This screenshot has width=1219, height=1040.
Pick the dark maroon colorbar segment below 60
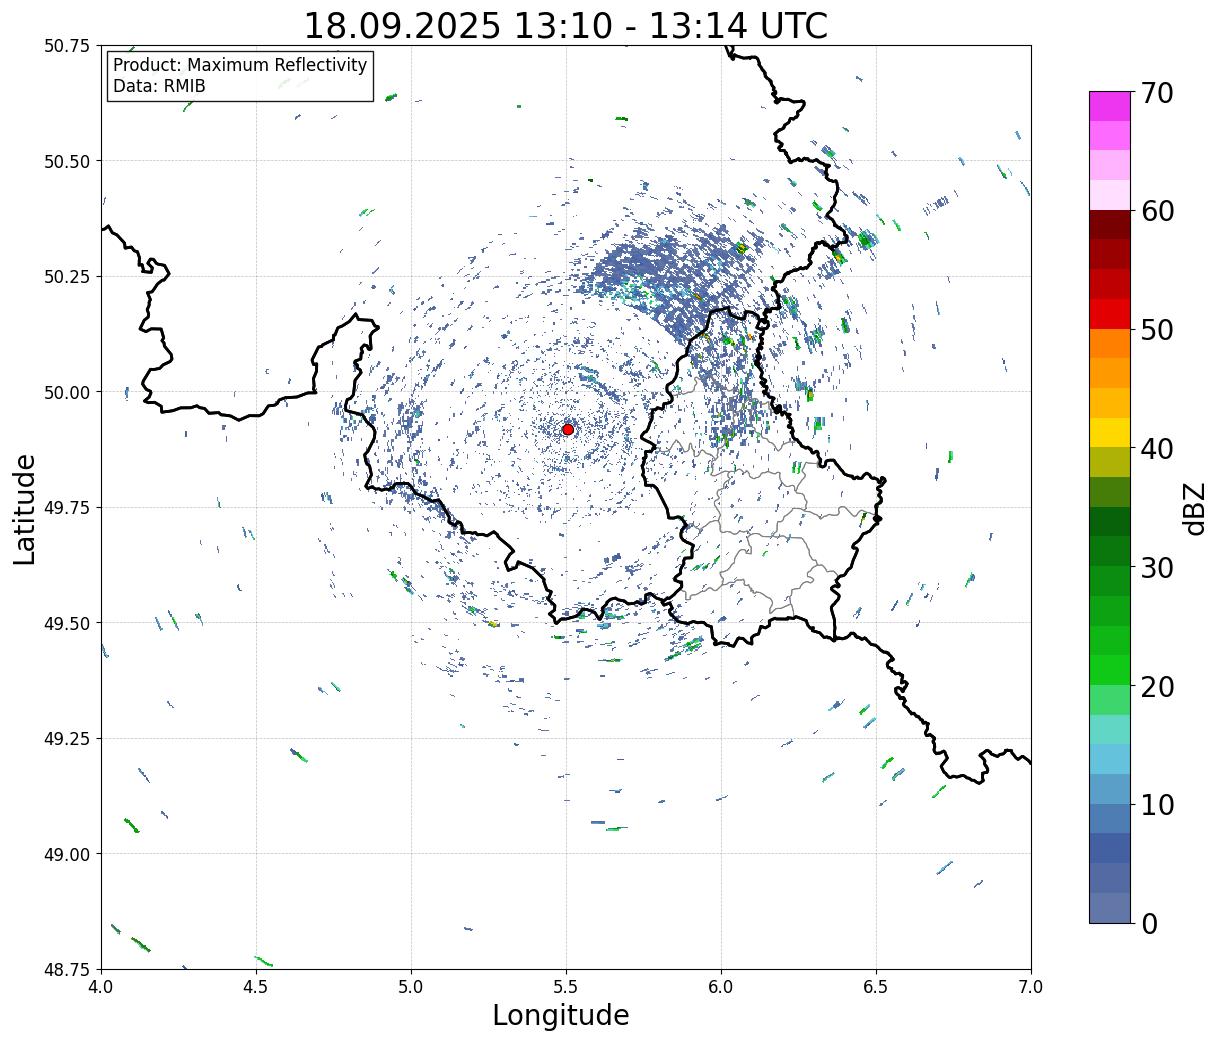tap(1110, 225)
